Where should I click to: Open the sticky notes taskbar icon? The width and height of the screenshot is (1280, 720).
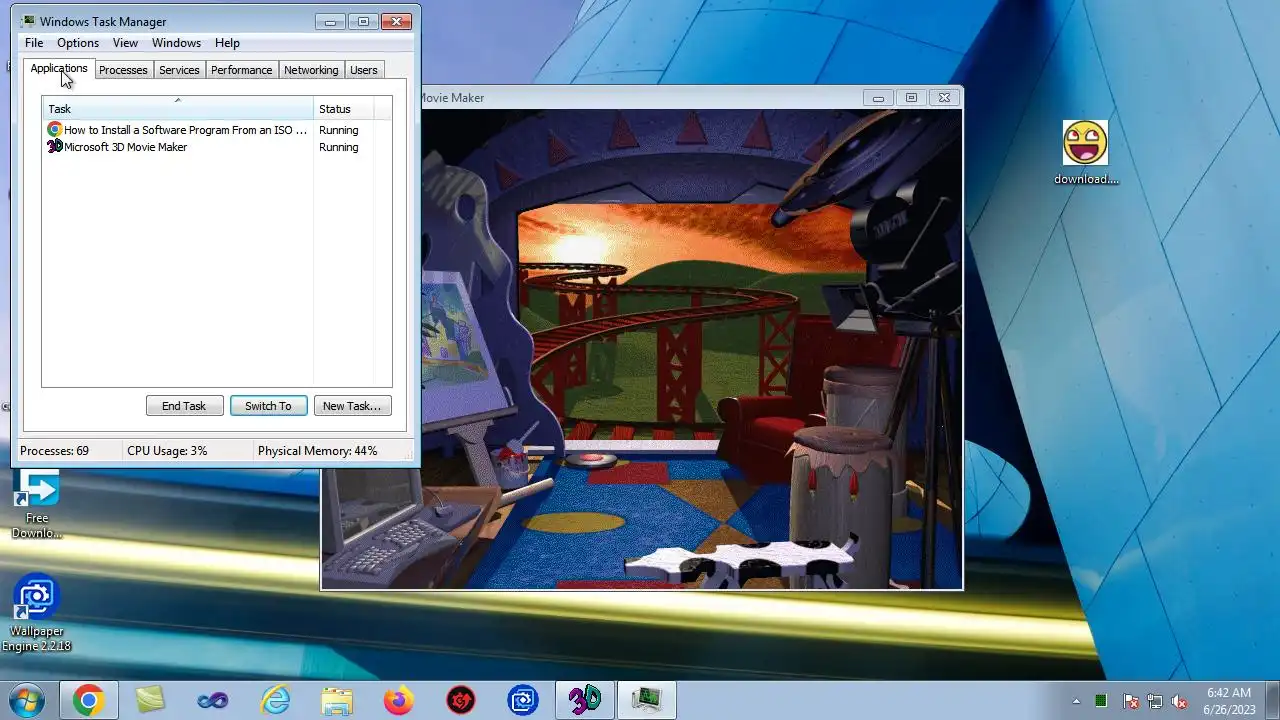coord(150,700)
